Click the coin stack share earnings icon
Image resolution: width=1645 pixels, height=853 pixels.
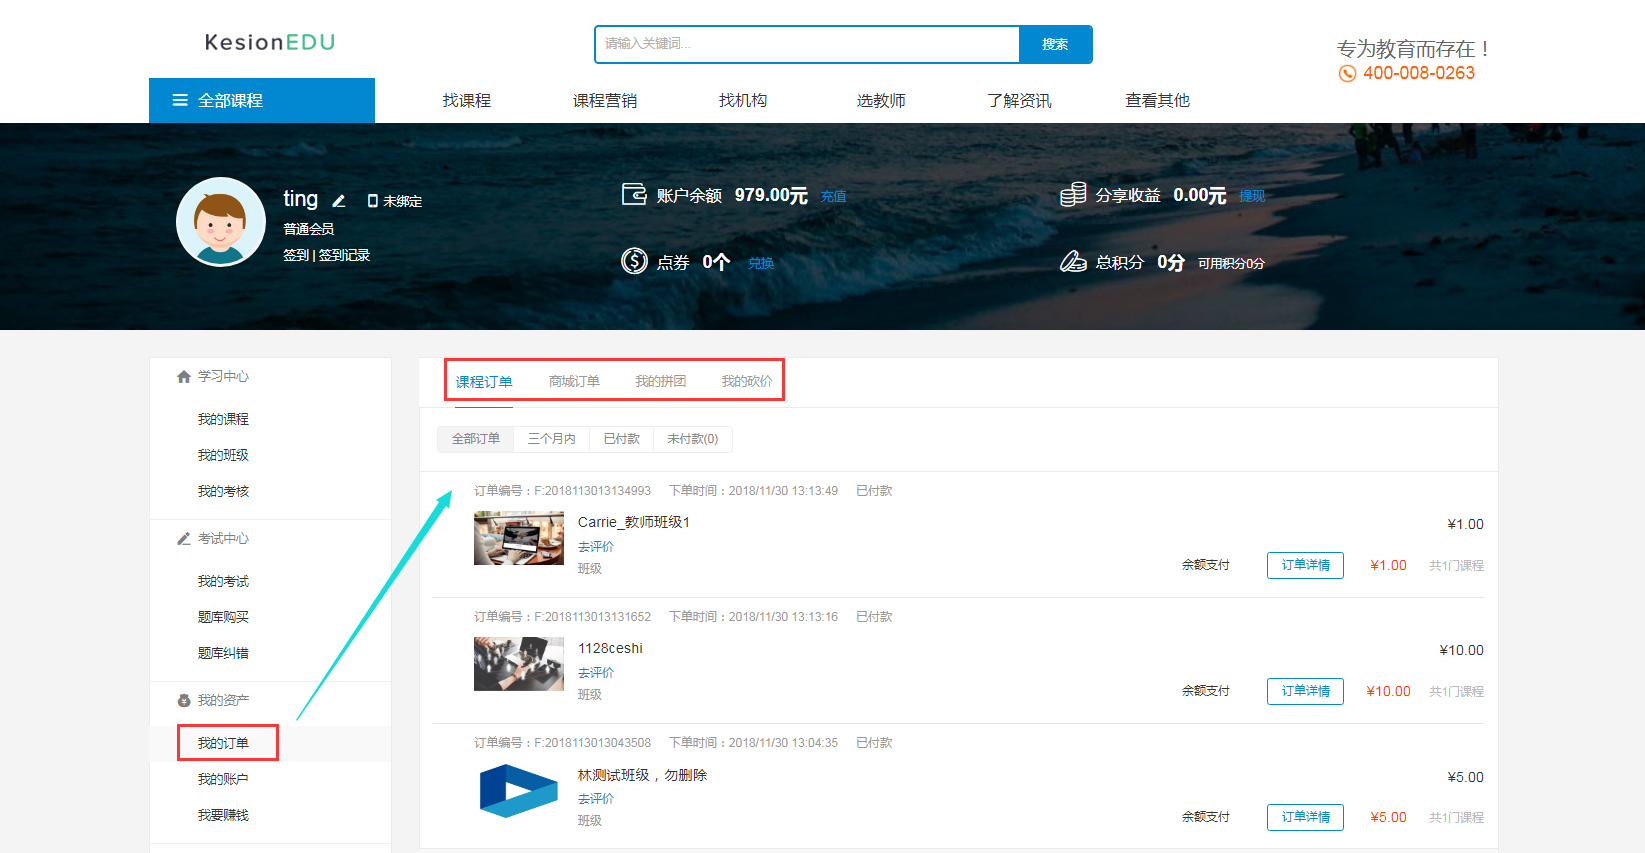[x=1073, y=194]
